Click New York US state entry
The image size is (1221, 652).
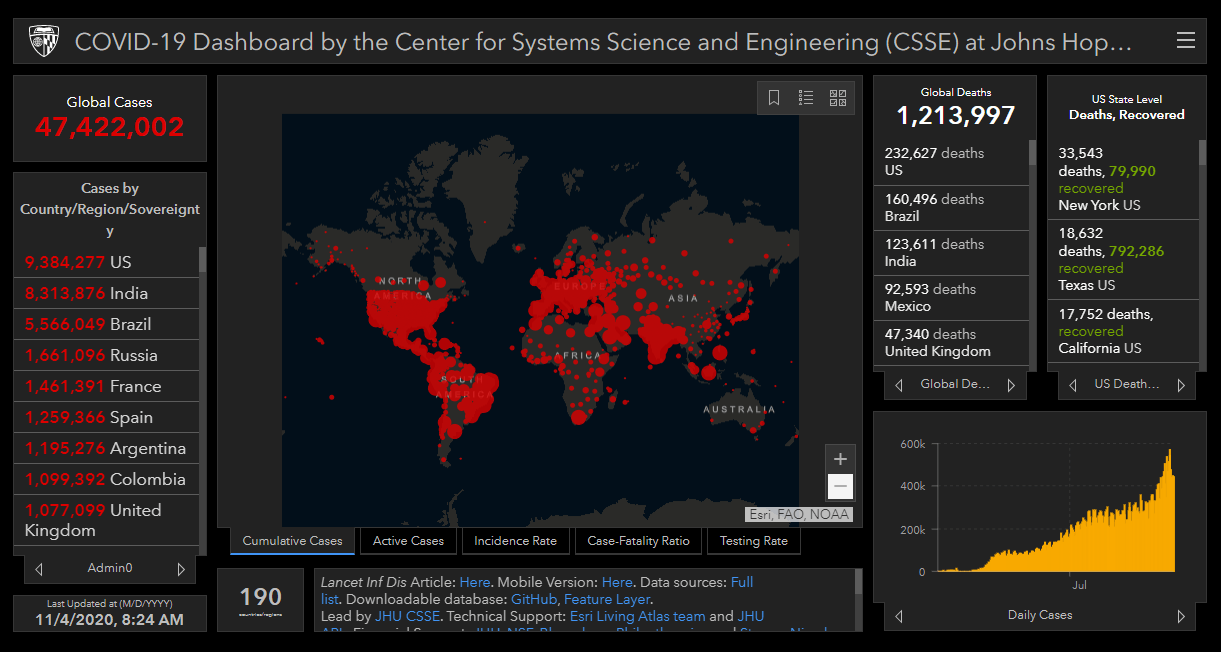(x=1123, y=179)
